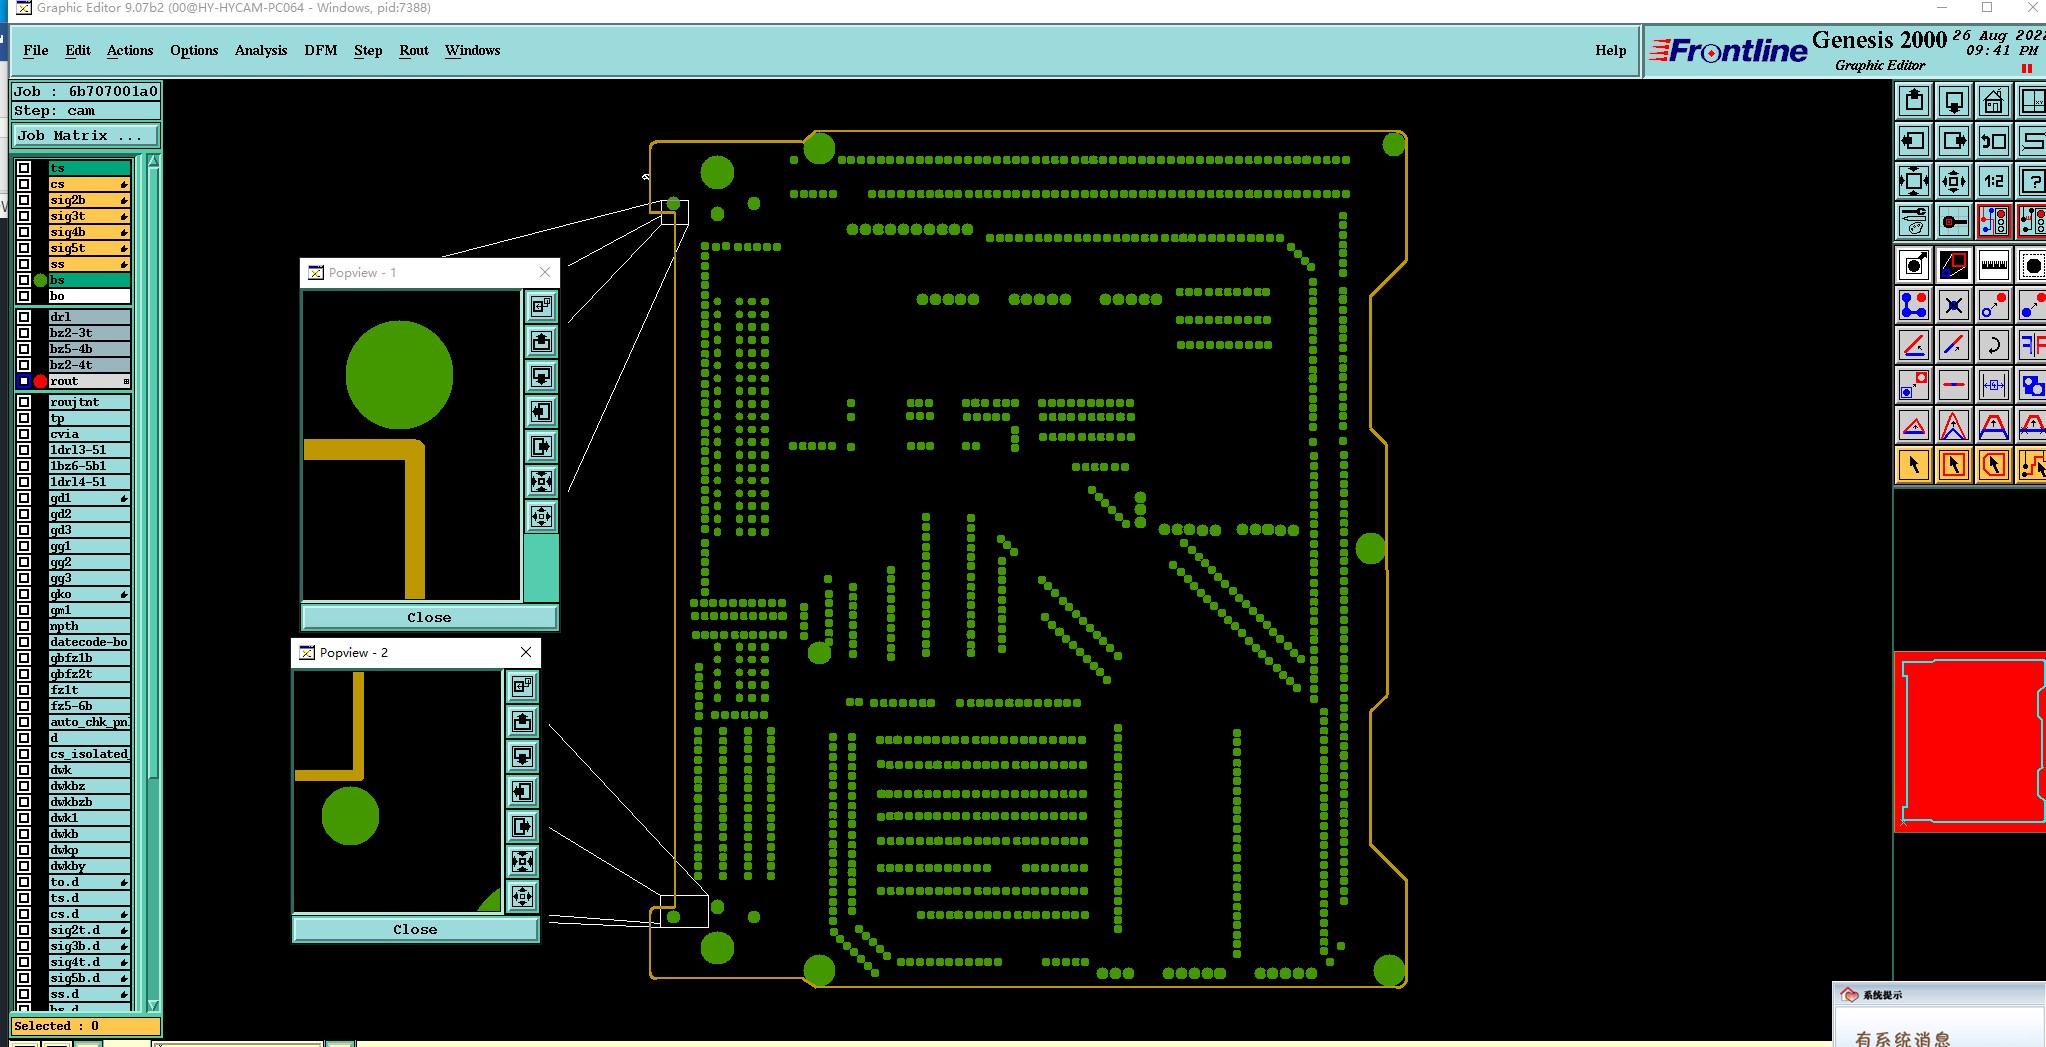Image resolution: width=2046 pixels, height=1047 pixels.
Task: Click the zoom area rectangle icon
Action: [x=1954, y=265]
